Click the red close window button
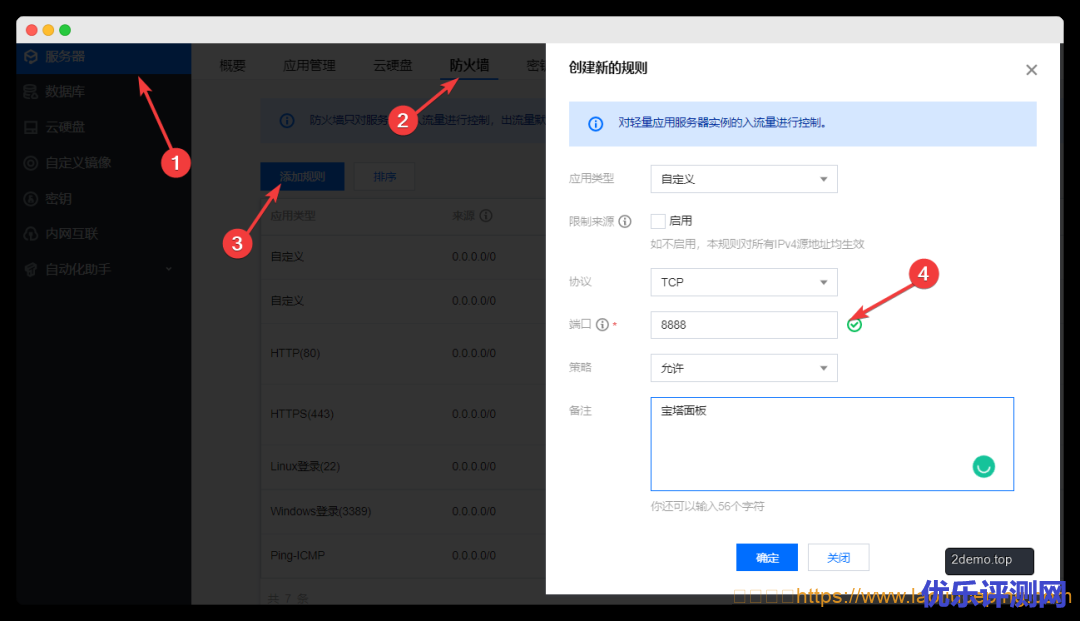This screenshot has height=621, width=1080. click(32, 30)
